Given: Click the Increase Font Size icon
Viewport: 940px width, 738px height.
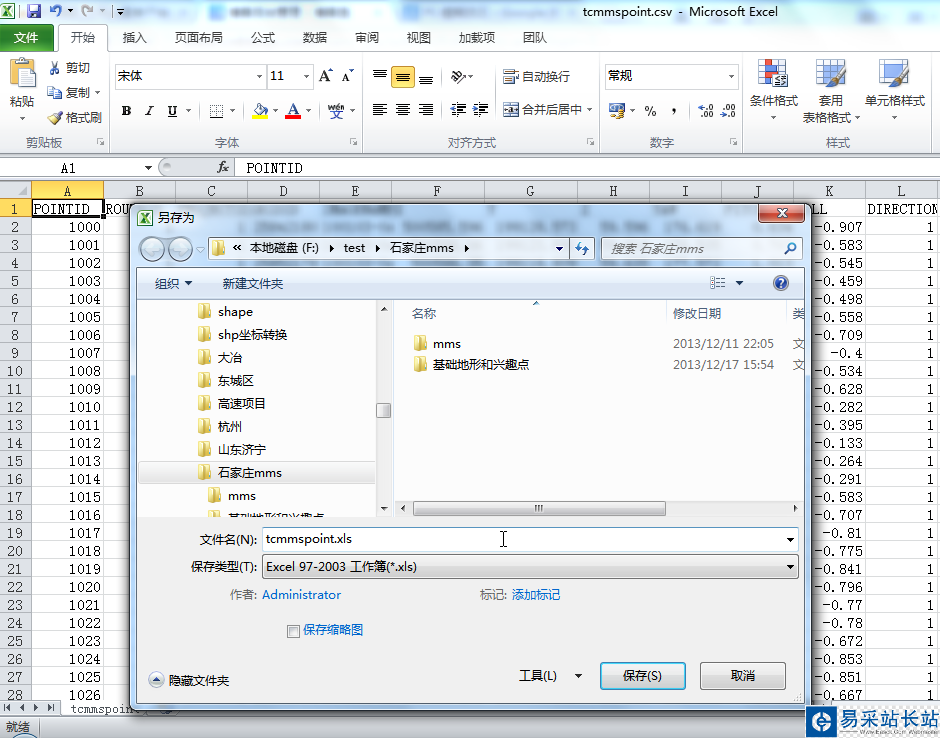Looking at the screenshot, I should [x=326, y=76].
